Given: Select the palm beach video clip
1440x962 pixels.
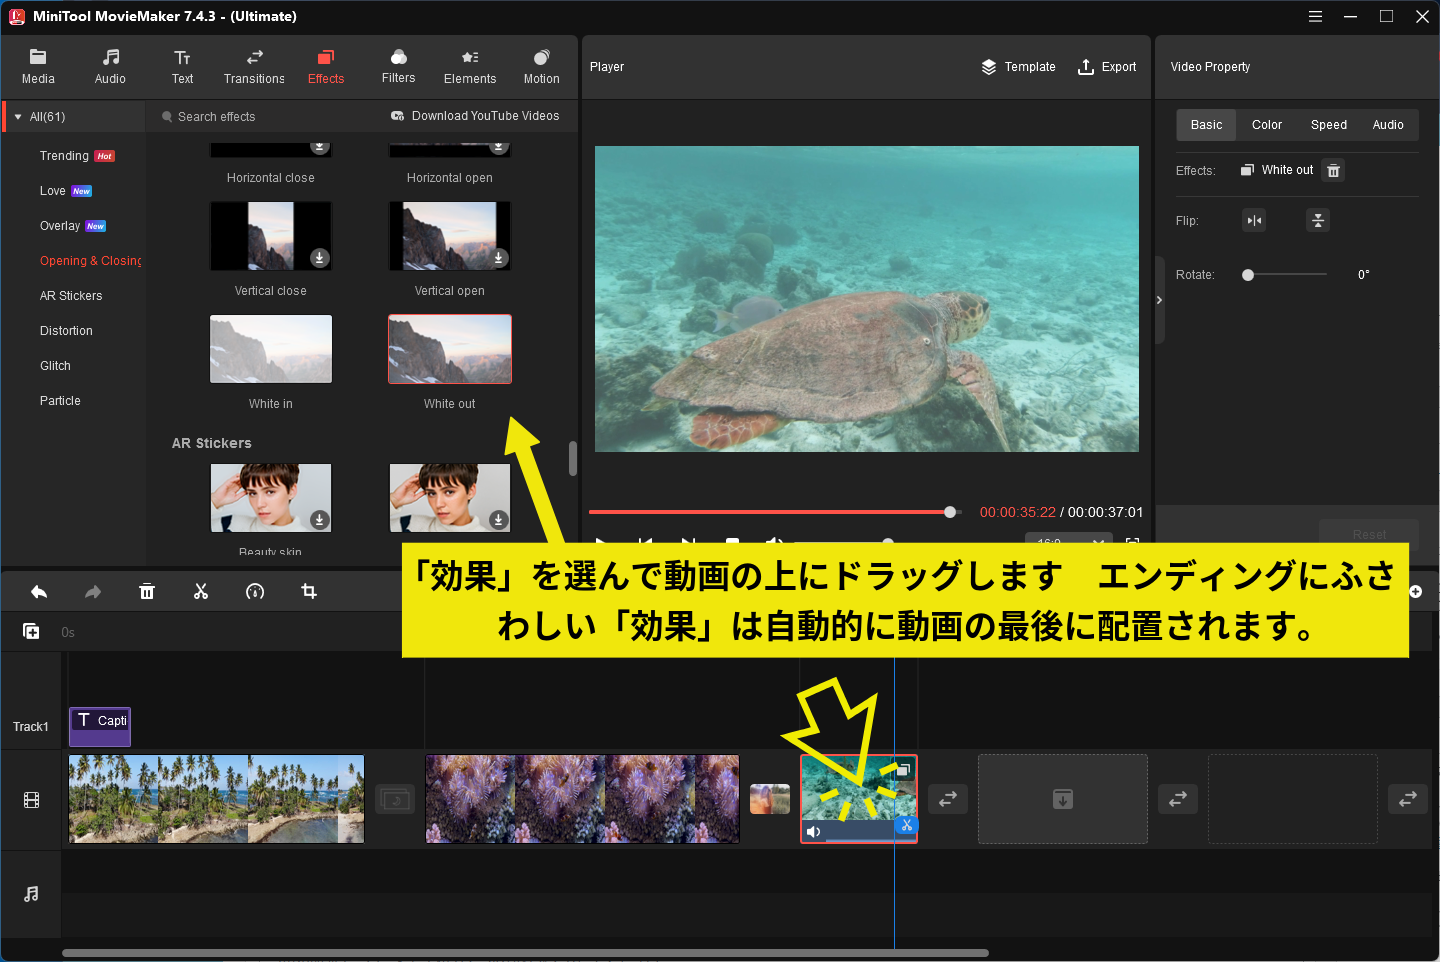Looking at the screenshot, I should [x=217, y=799].
